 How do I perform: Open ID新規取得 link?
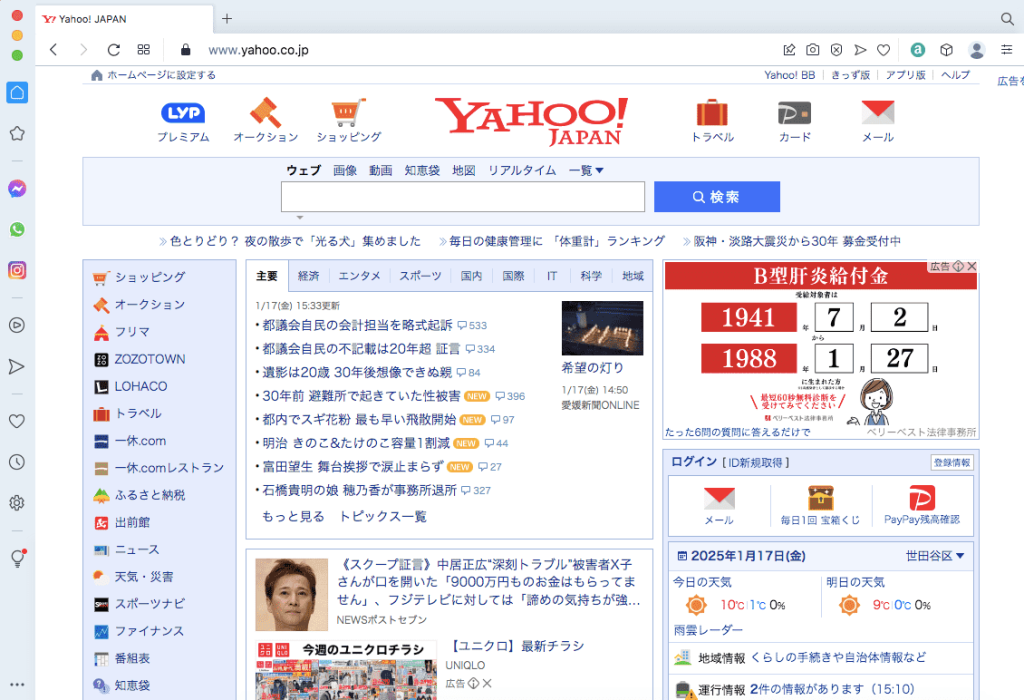[756, 462]
